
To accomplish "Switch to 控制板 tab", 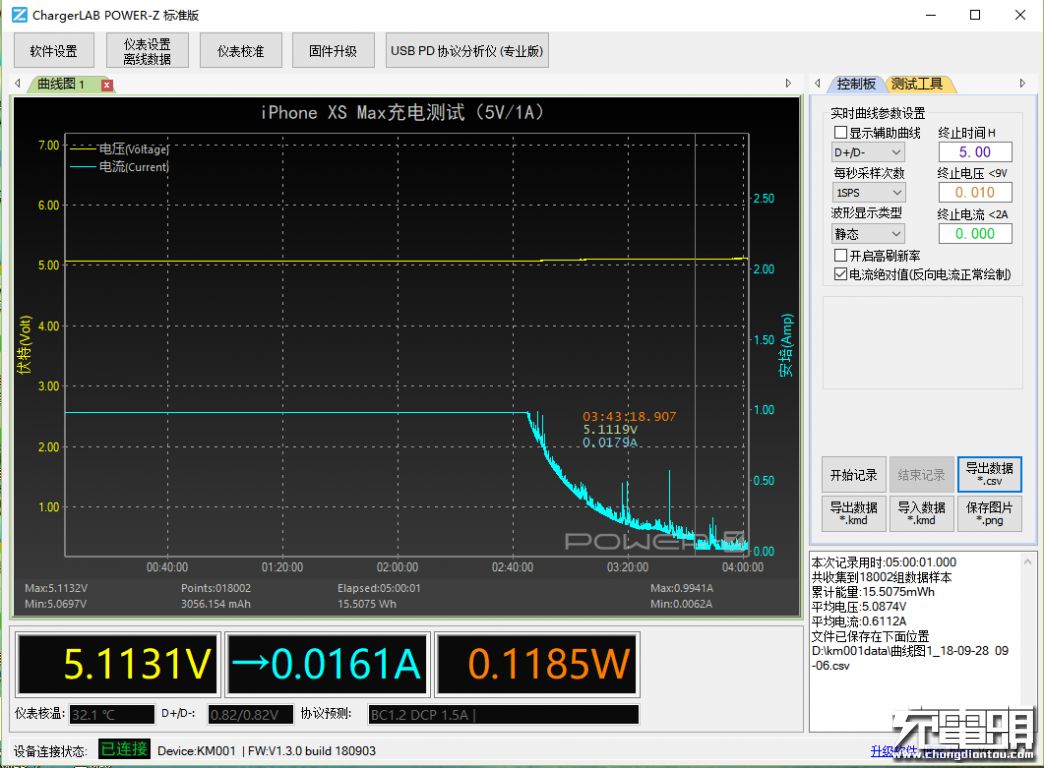I will click(856, 84).
